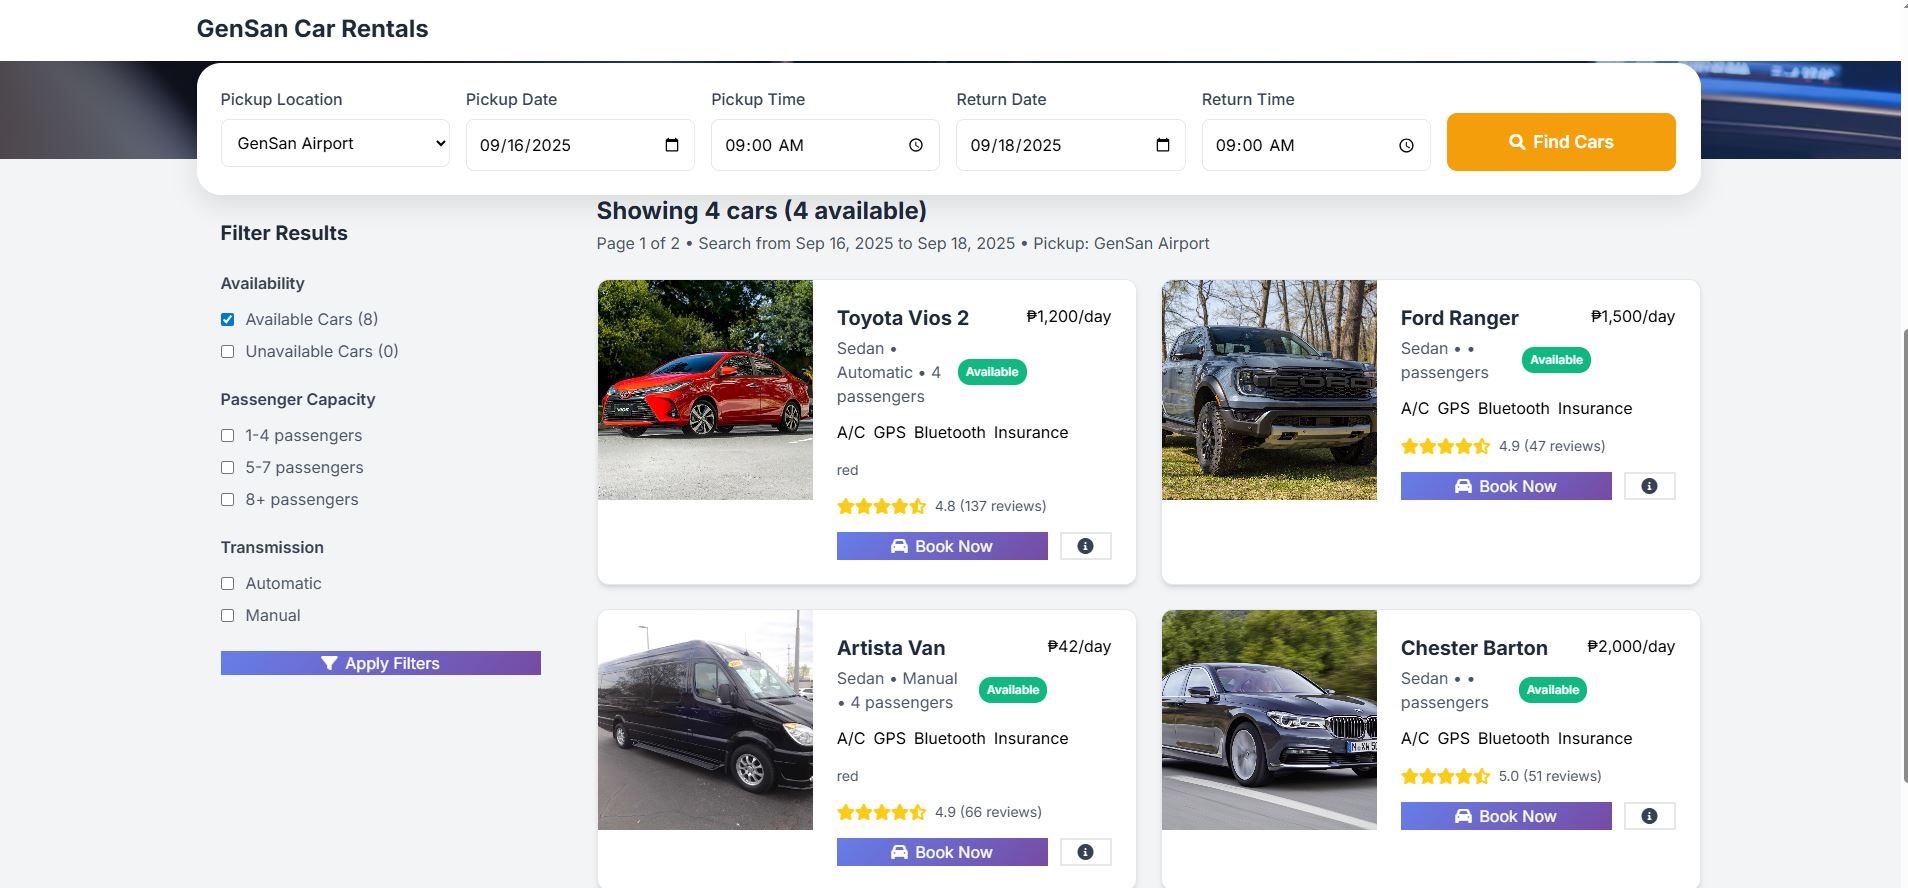Click Filter Results heading

pos(284,233)
